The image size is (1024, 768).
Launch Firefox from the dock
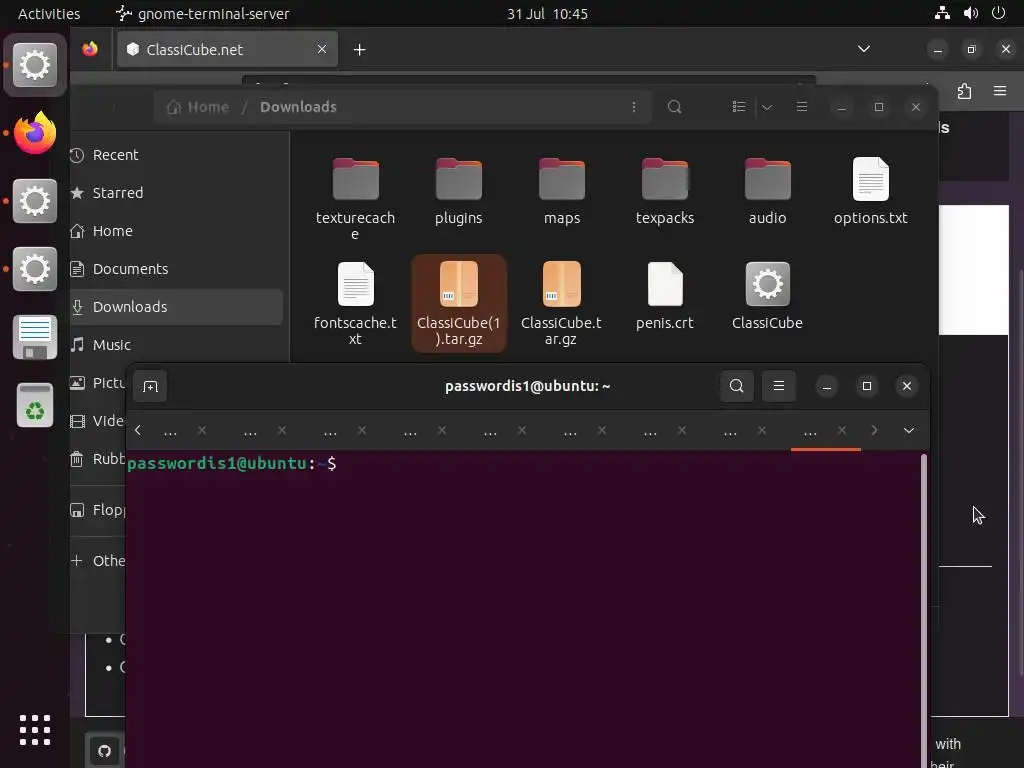[x=35, y=133]
